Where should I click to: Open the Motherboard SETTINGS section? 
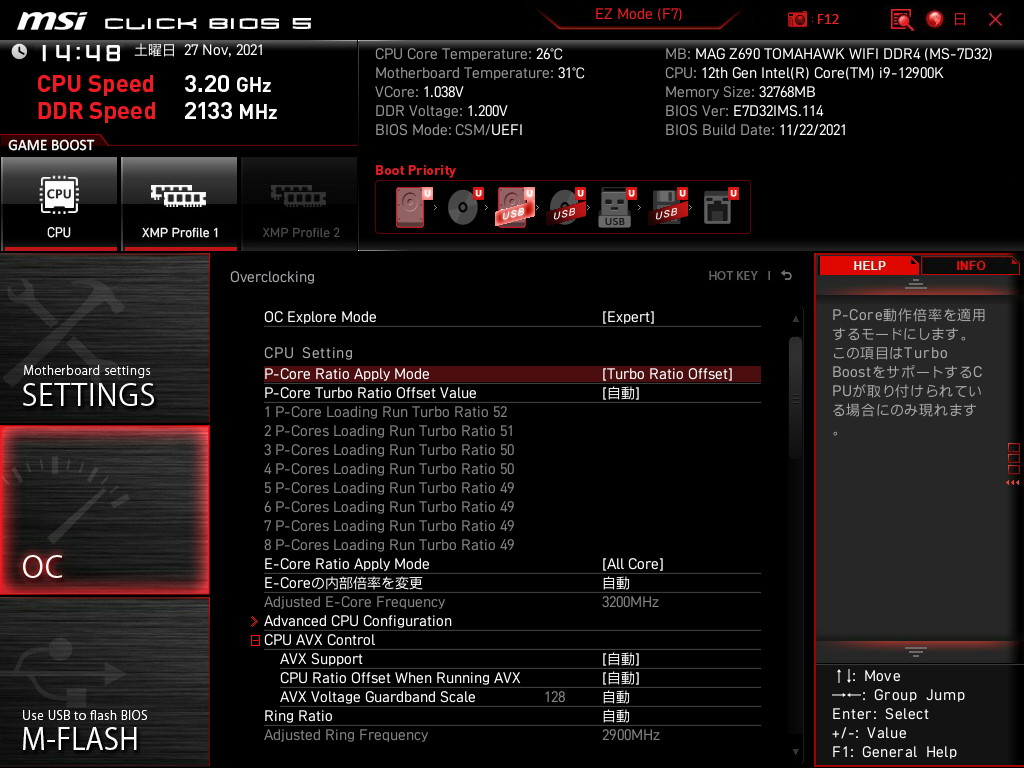(105, 338)
